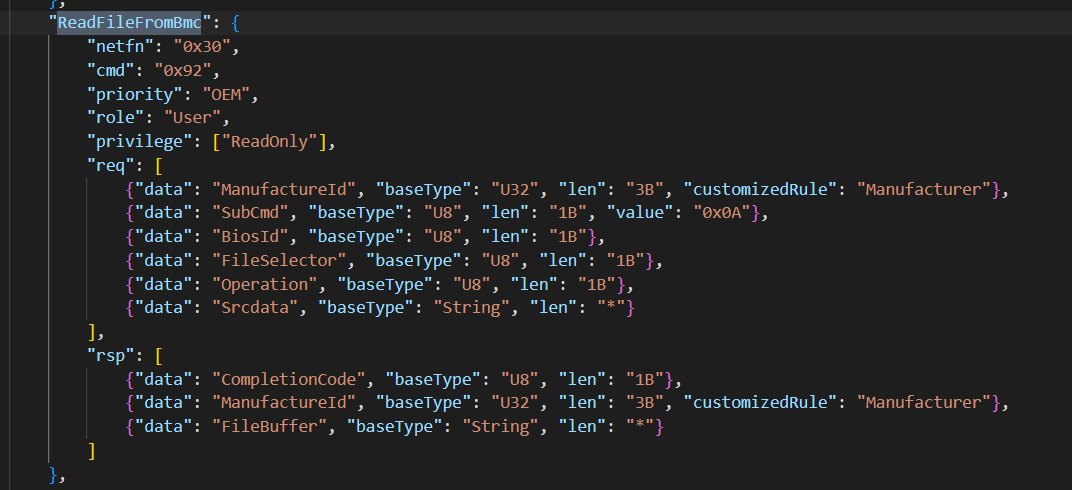Click the "0x0A" value string
The image size is (1072, 490).
pos(704,214)
